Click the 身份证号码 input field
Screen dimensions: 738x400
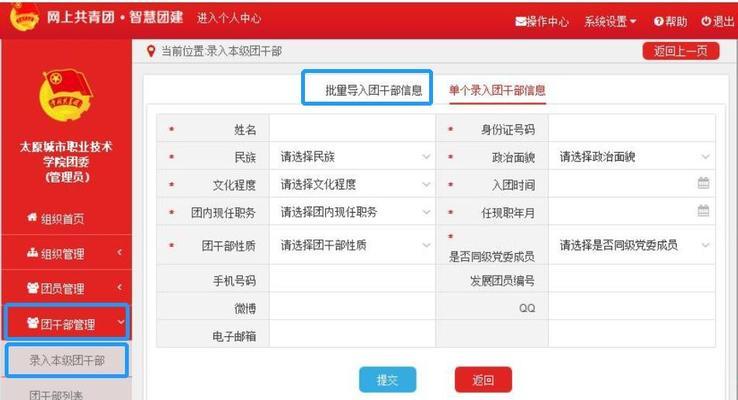click(x=632, y=128)
